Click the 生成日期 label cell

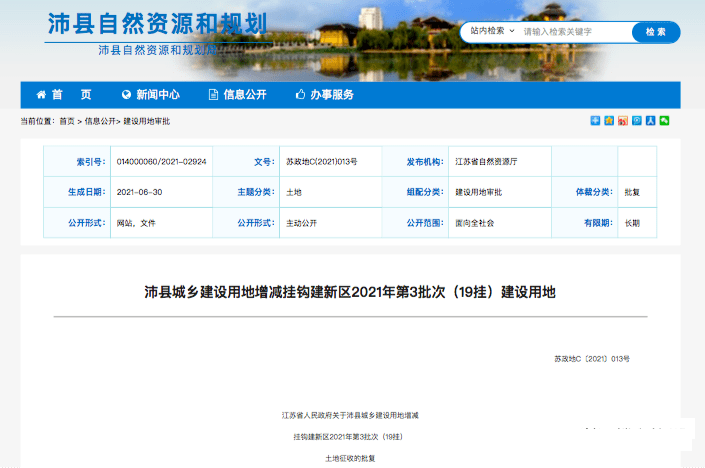77,192
